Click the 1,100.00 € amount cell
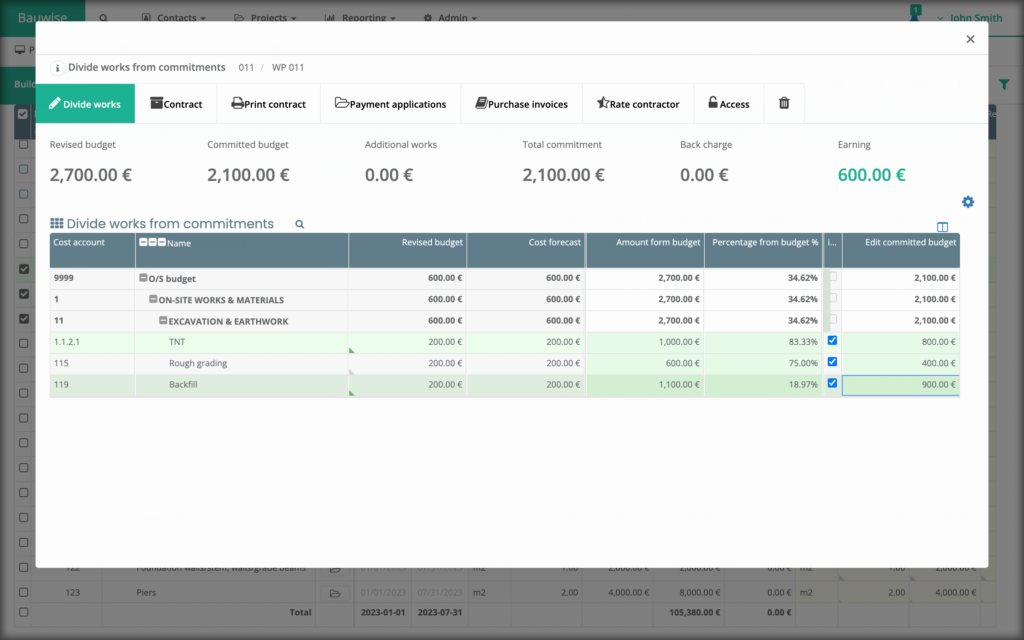 [645, 385]
